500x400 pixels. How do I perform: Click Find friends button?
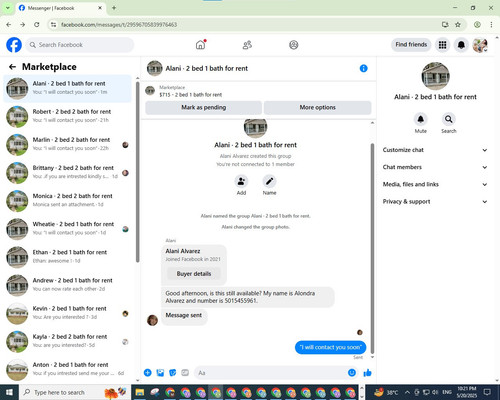(411, 45)
